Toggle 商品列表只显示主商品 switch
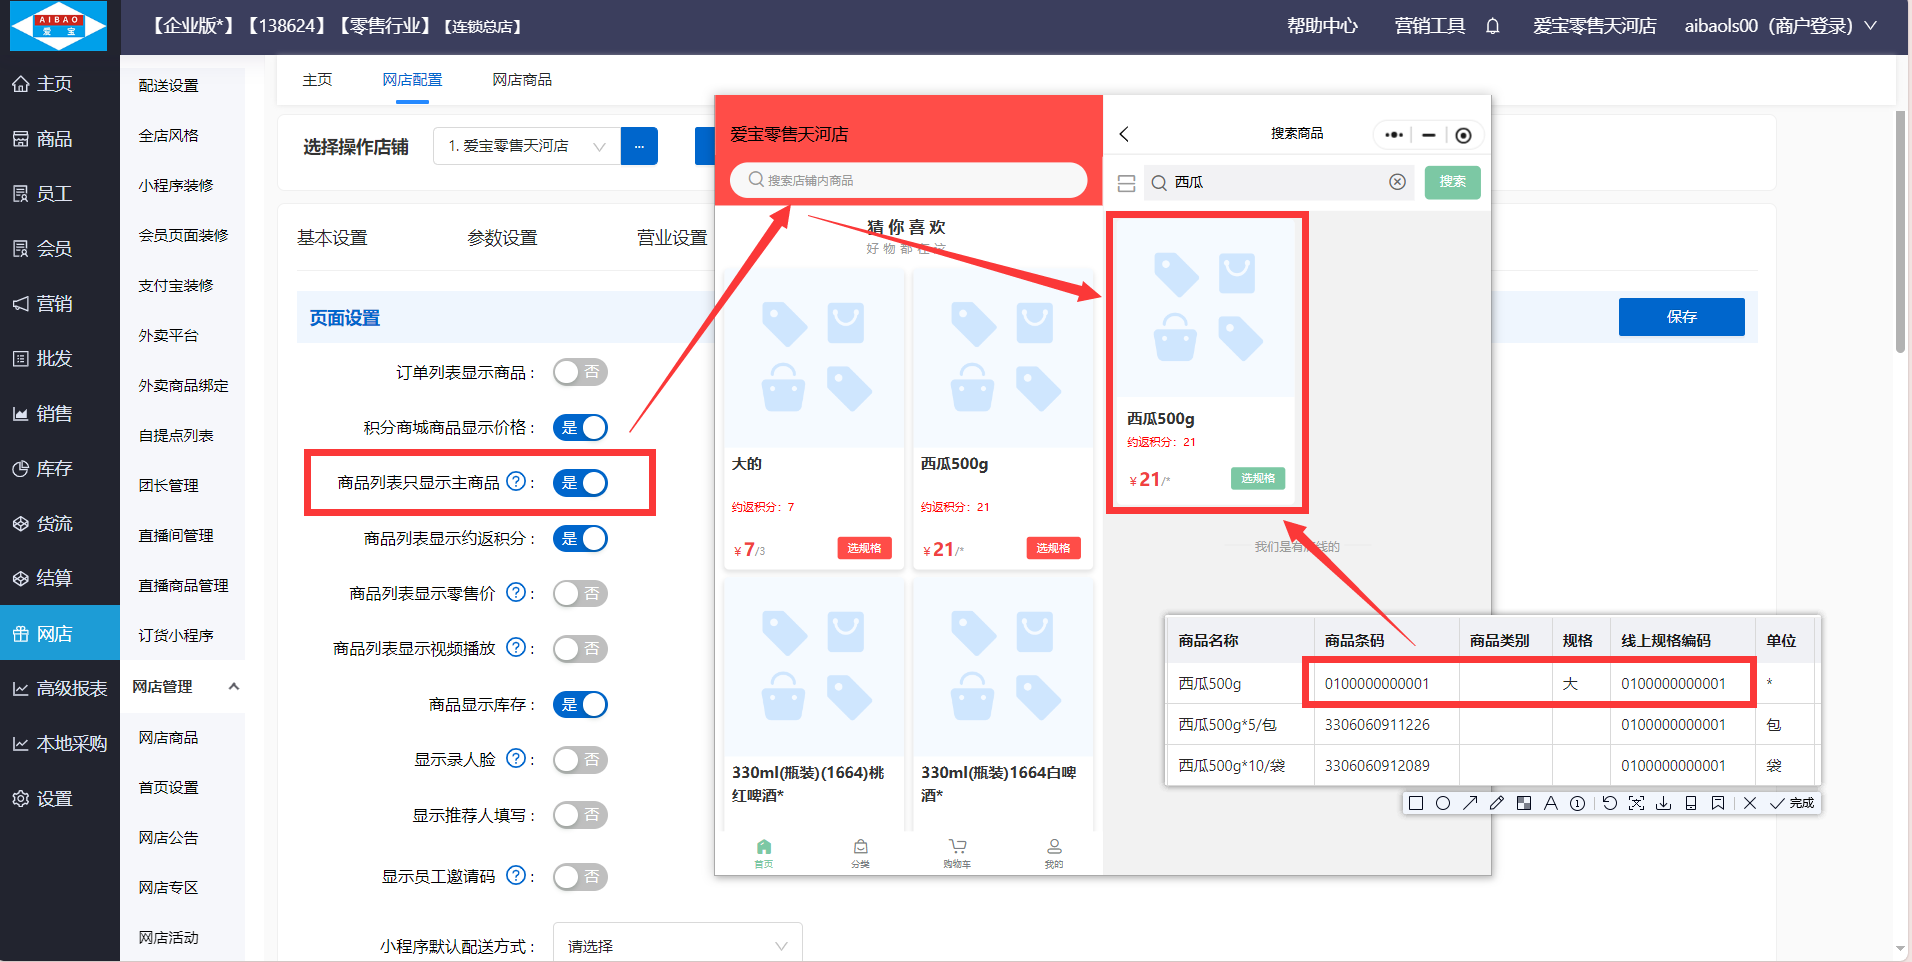Screen dimensions: 1912x962 pos(580,483)
